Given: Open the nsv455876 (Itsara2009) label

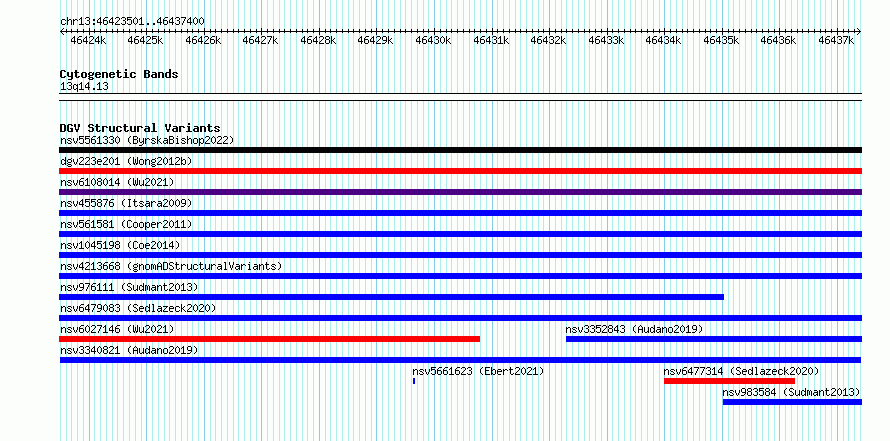Looking at the screenshot, I should (126, 203).
